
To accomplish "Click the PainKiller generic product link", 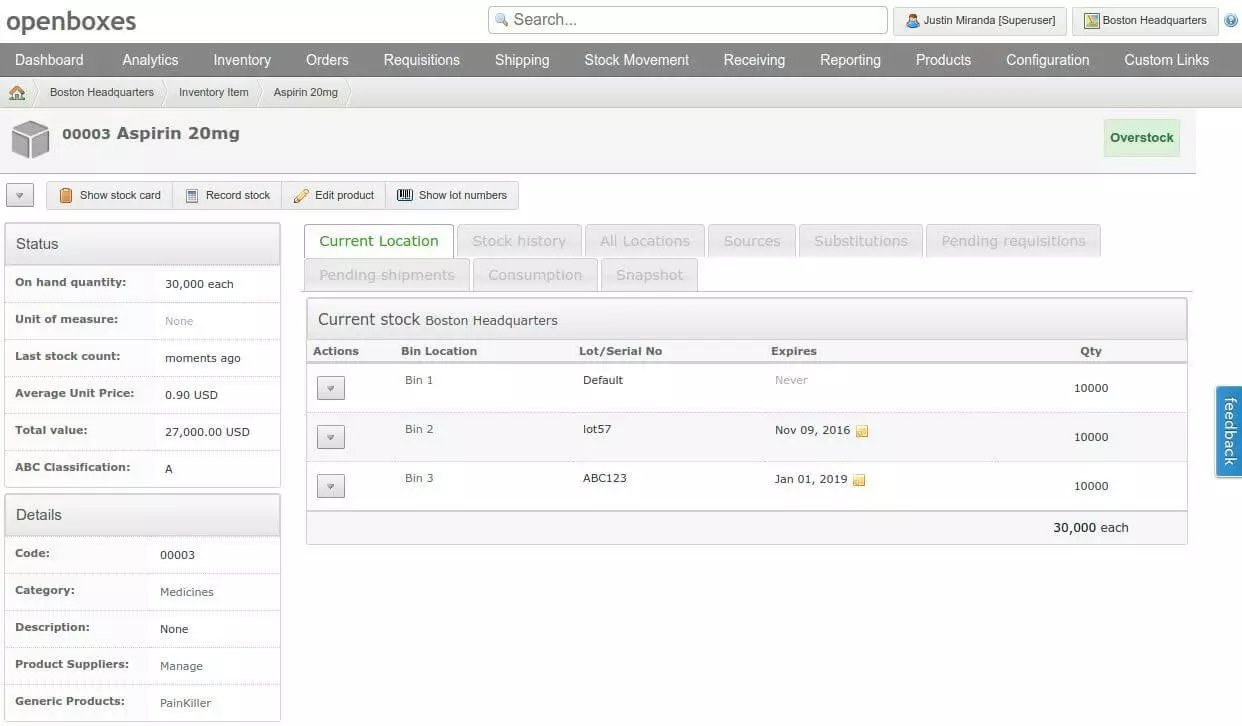I will tap(186, 703).
